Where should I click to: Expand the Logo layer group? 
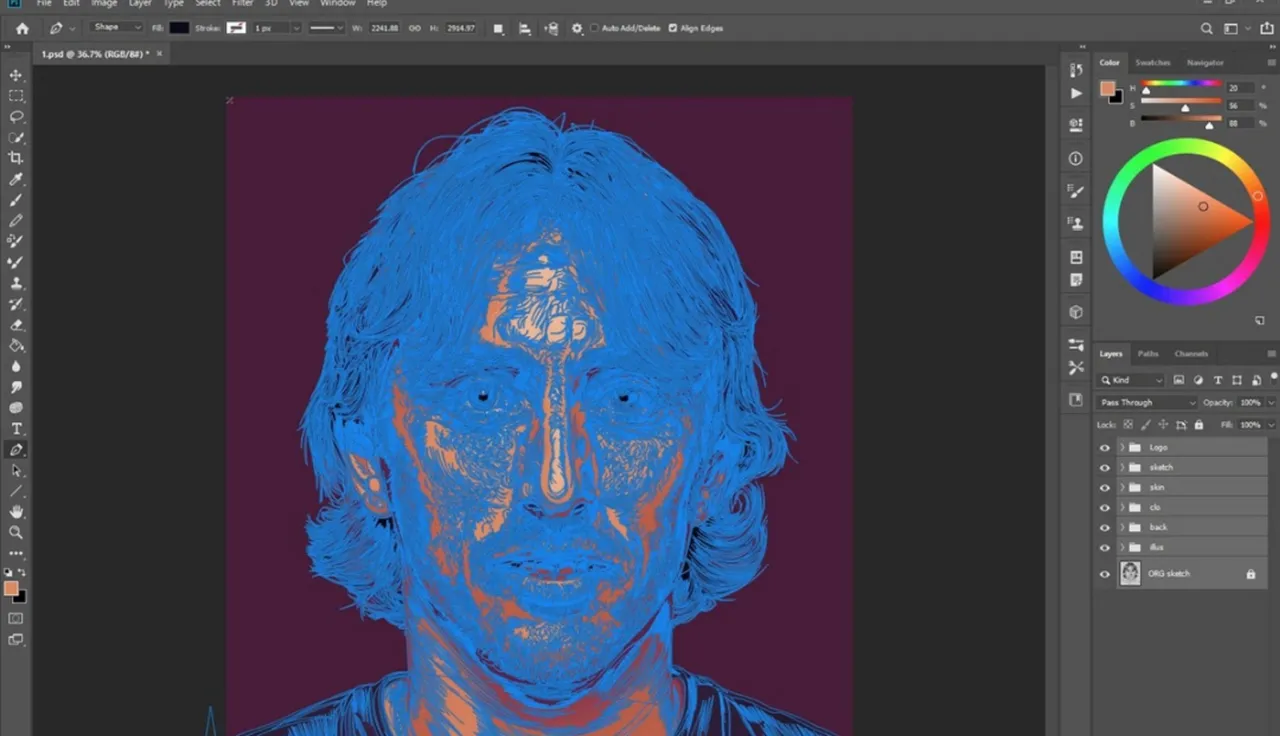1122,448
